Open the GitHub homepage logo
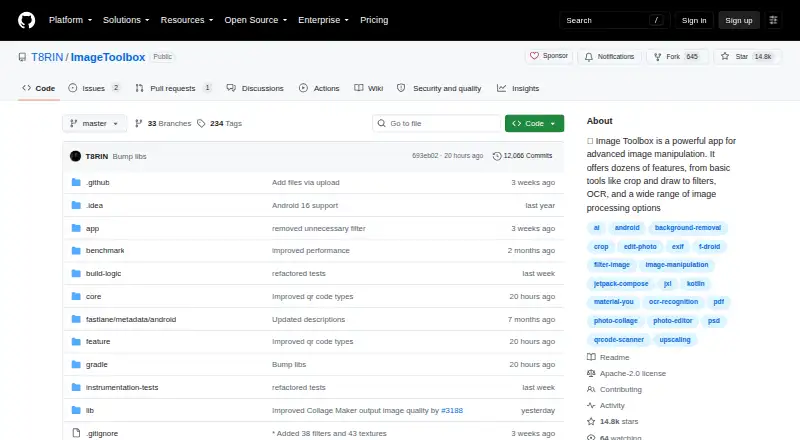Image resolution: width=800 pixels, height=440 pixels. (27, 20)
